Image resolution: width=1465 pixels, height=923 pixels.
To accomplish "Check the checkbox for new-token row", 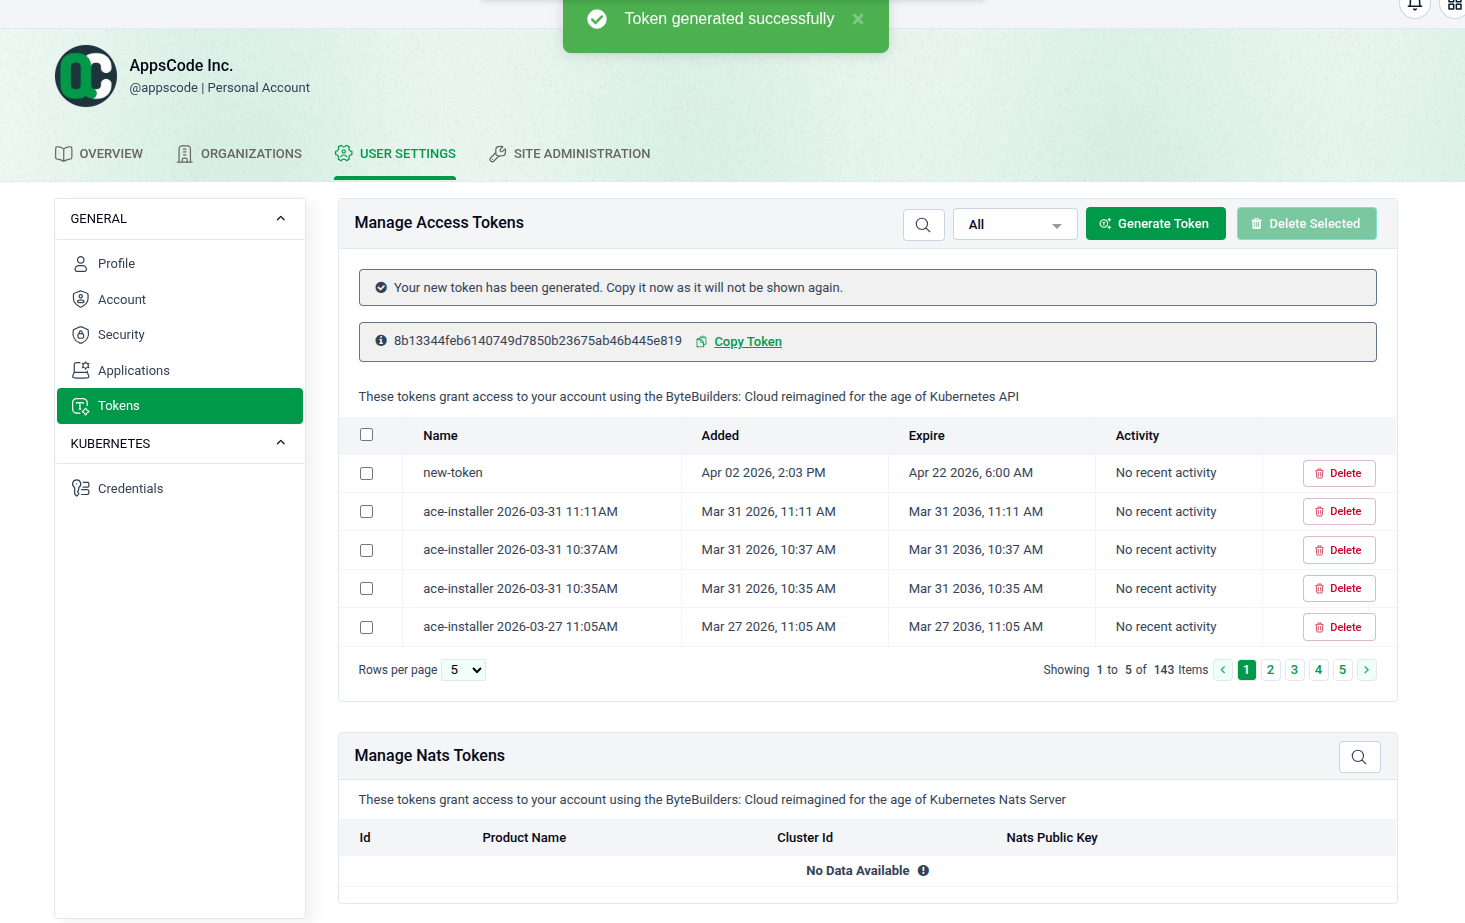I will [x=367, y=473].
